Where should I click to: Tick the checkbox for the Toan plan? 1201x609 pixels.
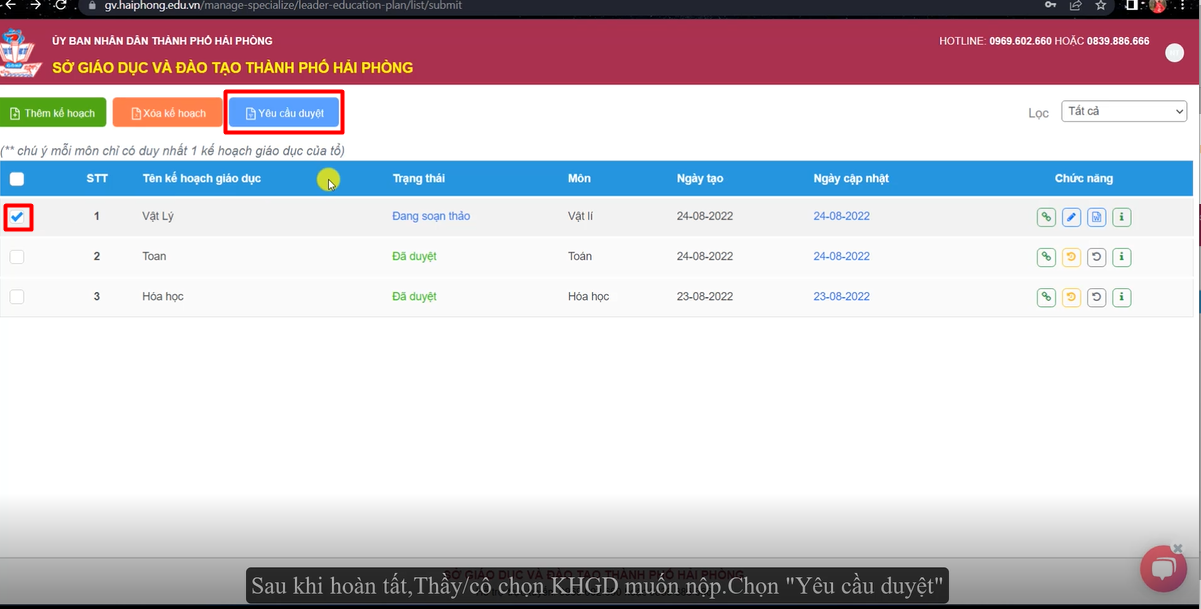click(x=17, y=257)
